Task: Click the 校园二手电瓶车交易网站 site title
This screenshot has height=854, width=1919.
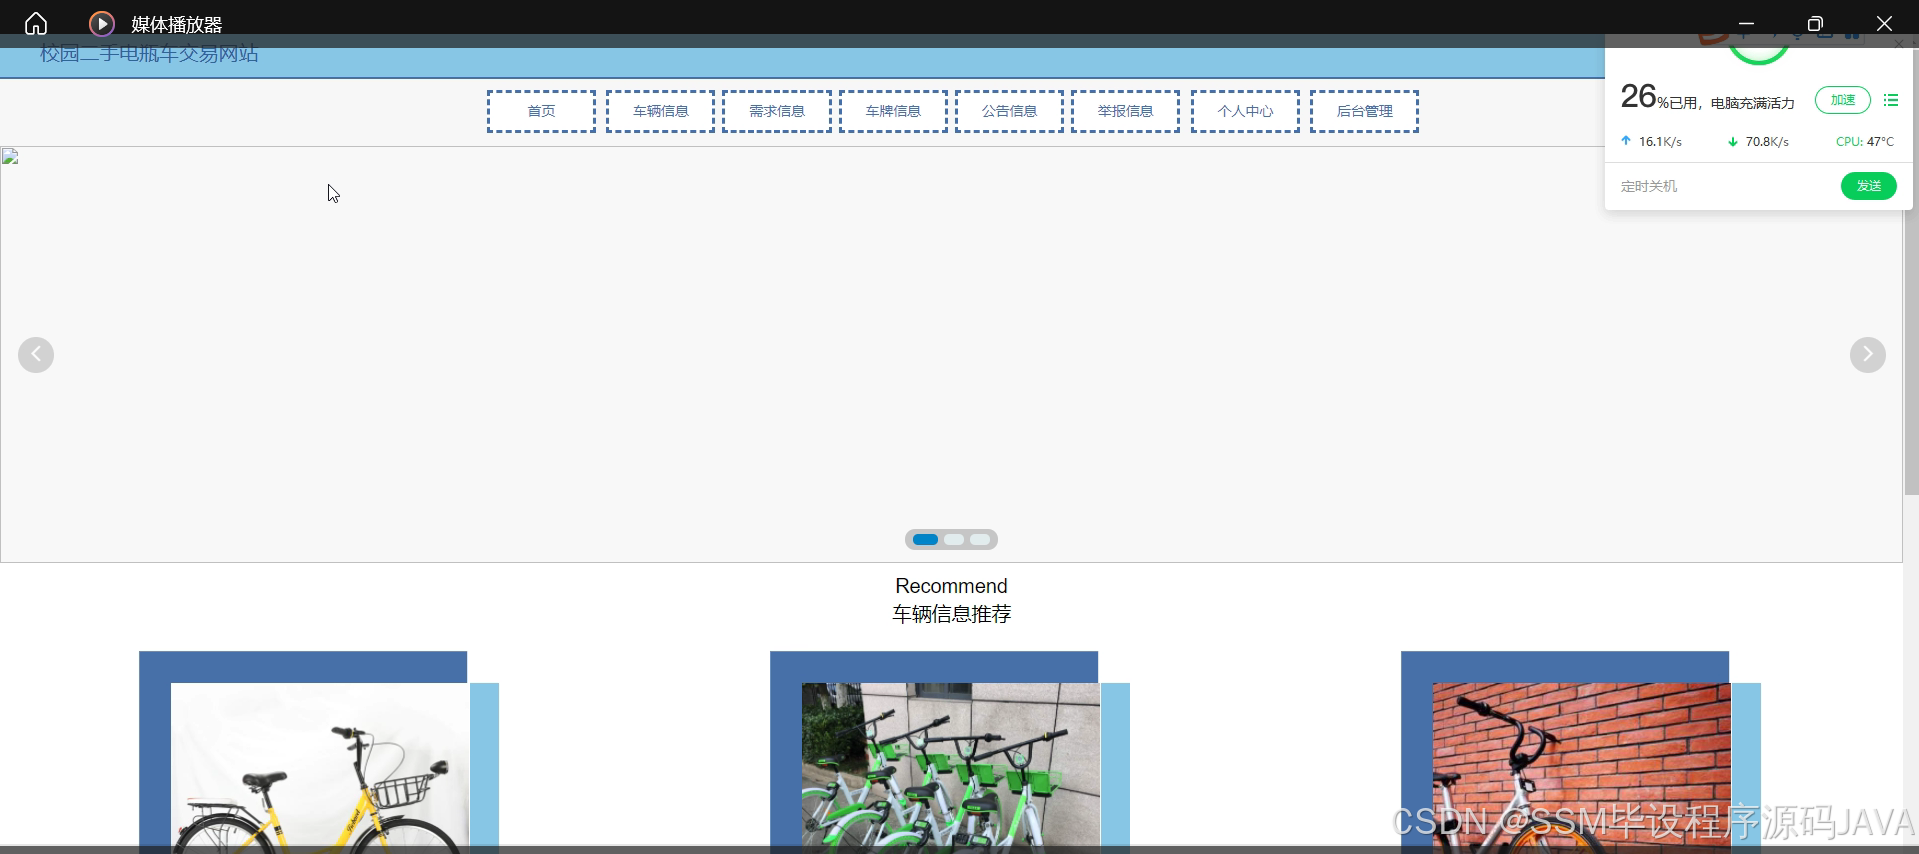Action: [x=149, y=54]
